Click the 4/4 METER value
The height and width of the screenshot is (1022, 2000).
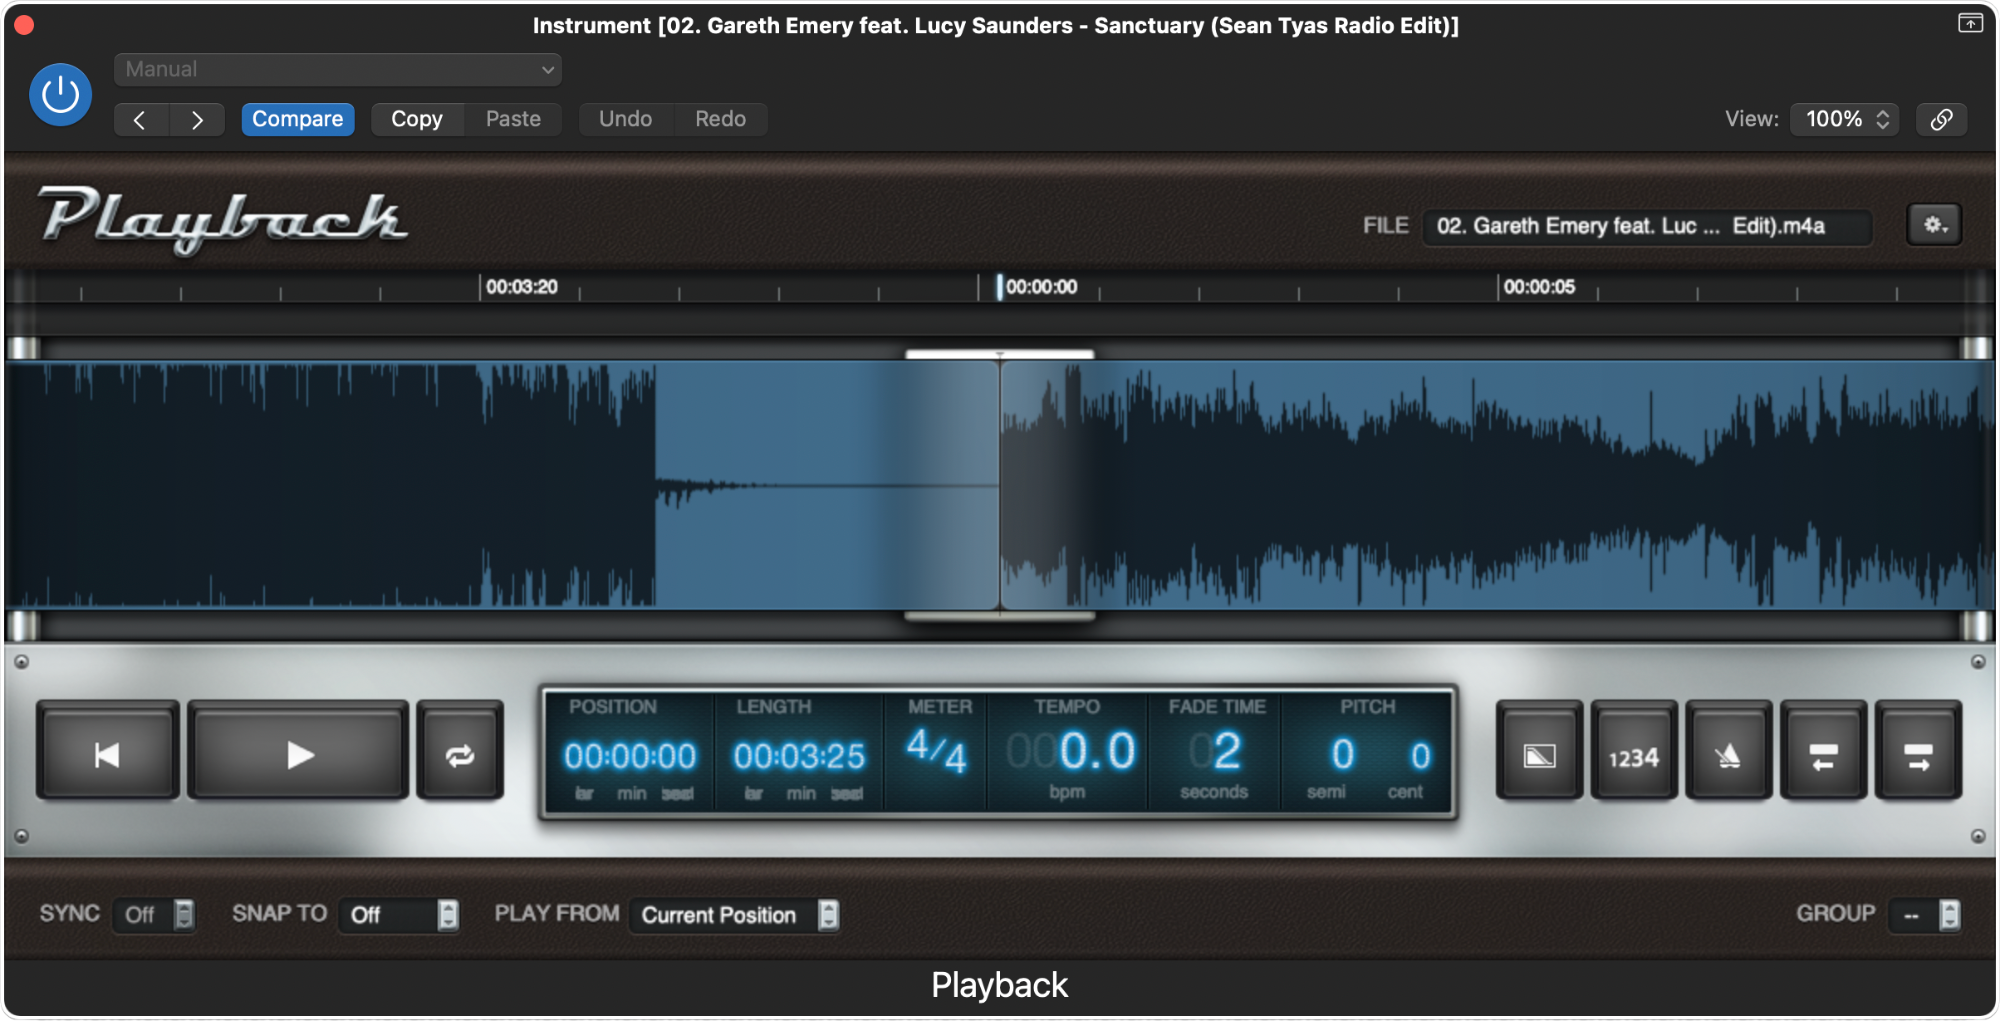tap(937, 752)
